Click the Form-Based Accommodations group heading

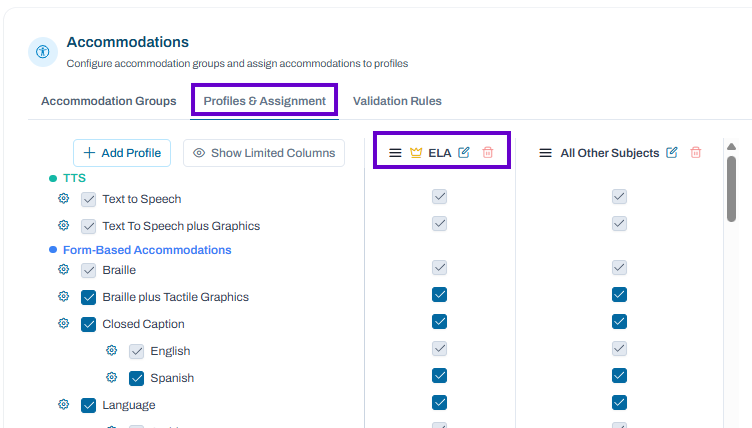147,250
